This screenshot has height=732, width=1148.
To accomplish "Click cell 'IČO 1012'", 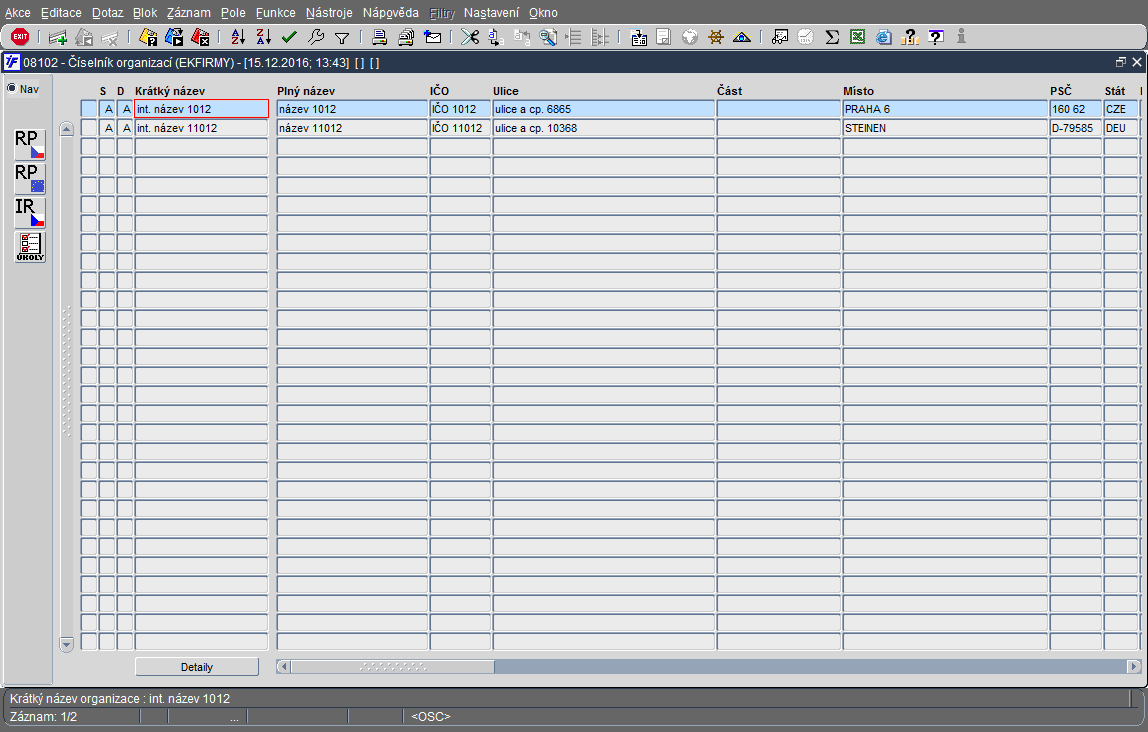I will [460, 109].
